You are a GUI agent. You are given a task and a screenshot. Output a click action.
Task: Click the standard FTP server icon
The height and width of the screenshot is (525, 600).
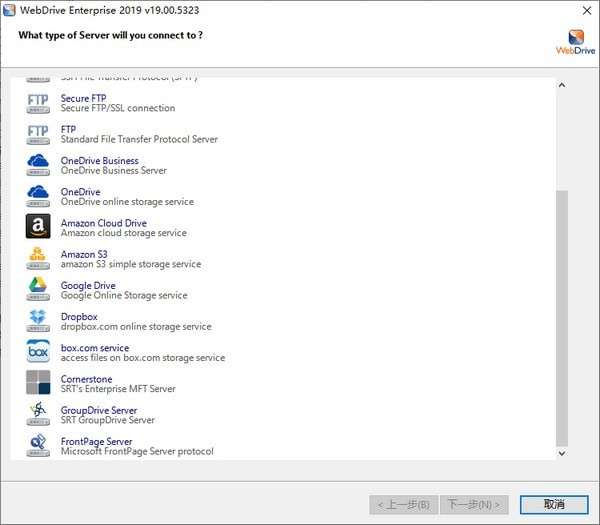pos(38,134)
